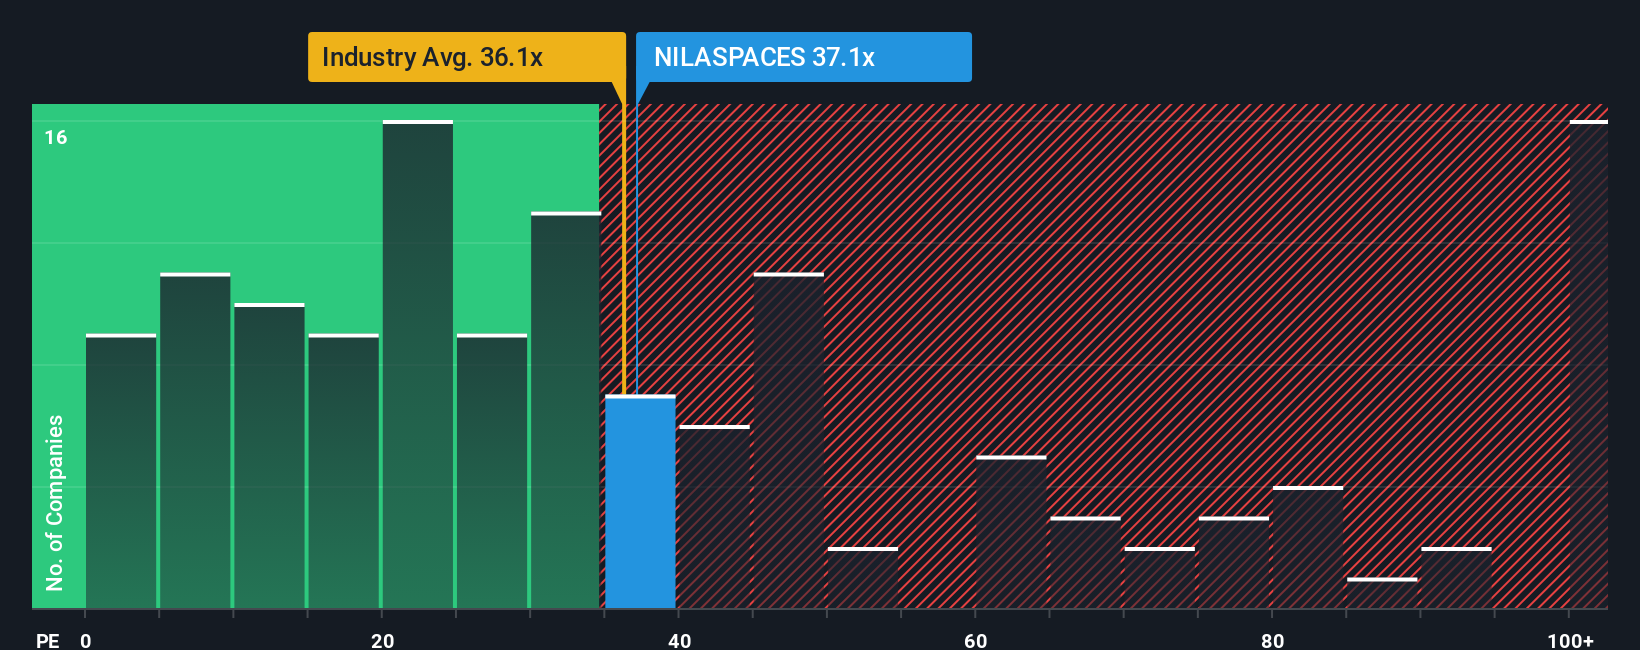The image size is (1640, 650).
Task: Click the 100+ PE bar at right edge
Action: (x=1588, y=365)
